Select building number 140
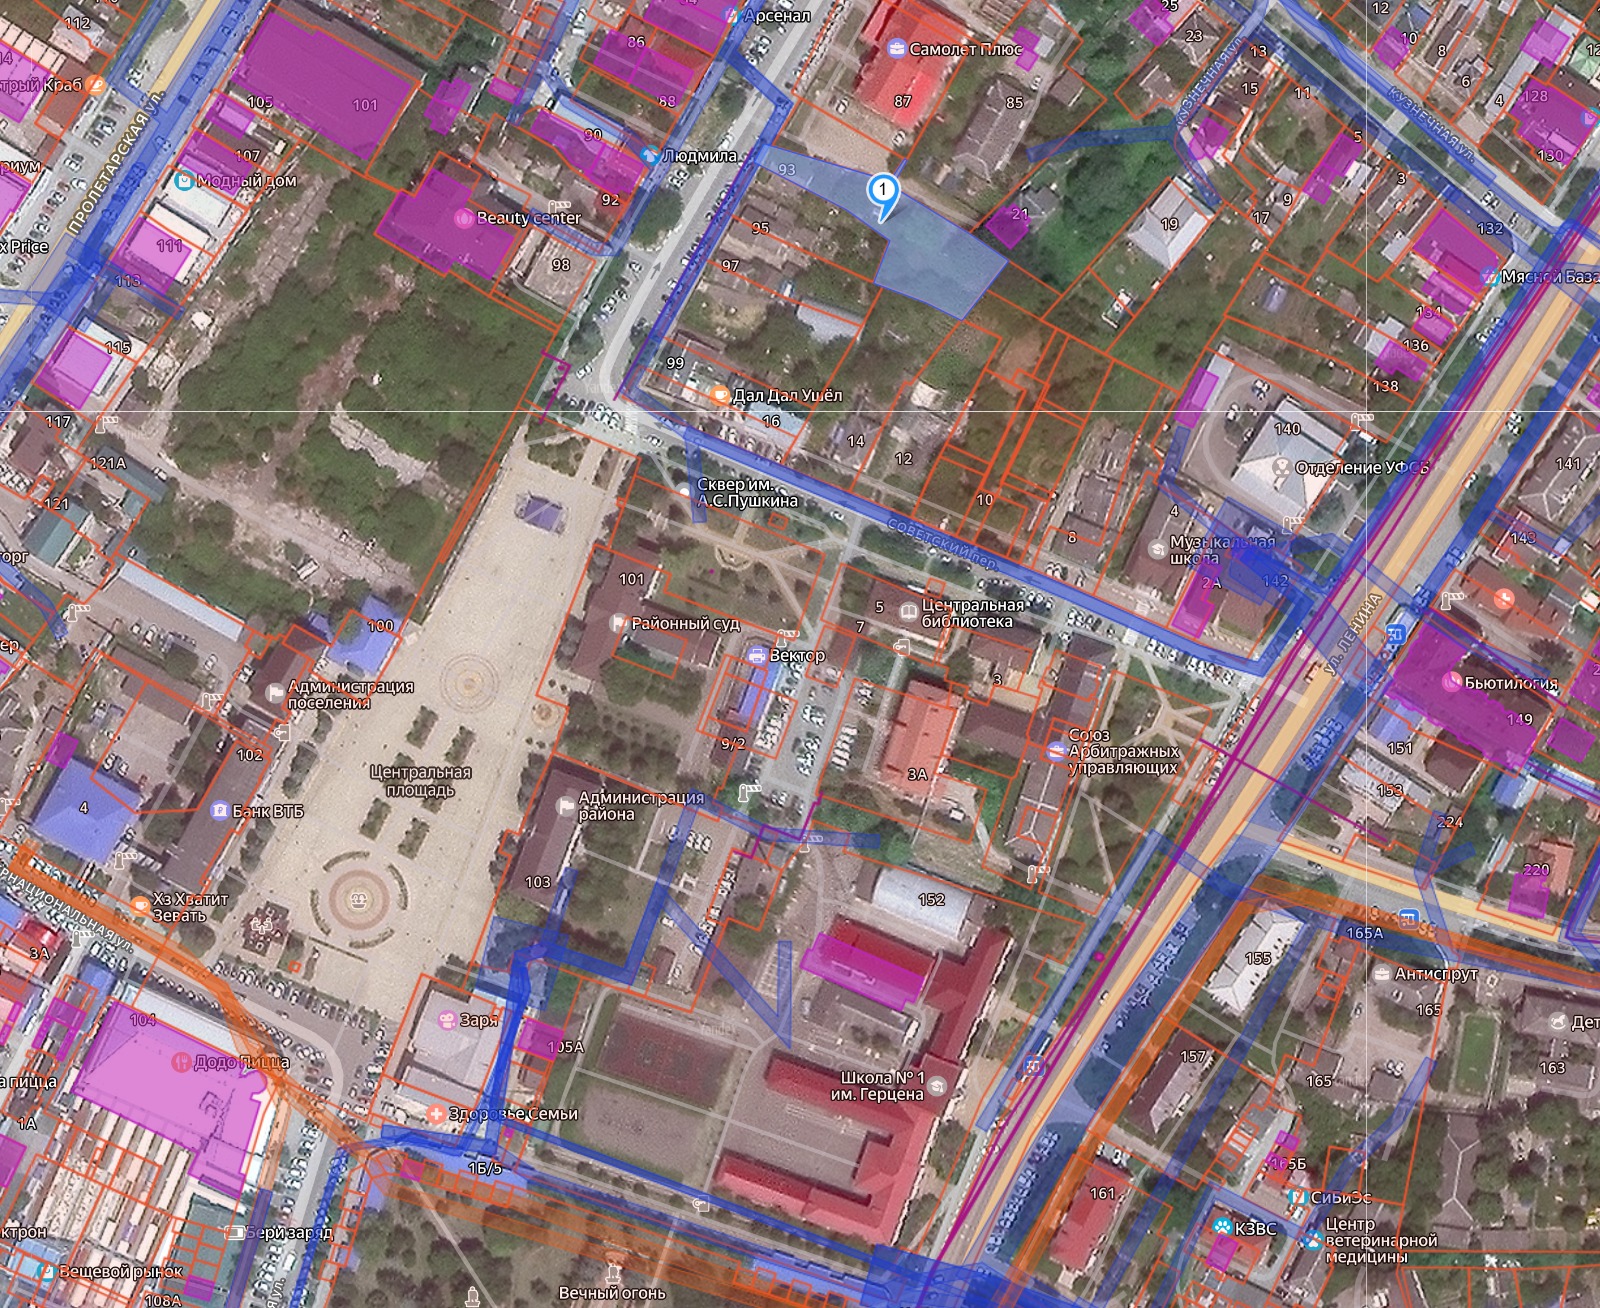Screen dimensions: 1600x1308 [1287, 429]
